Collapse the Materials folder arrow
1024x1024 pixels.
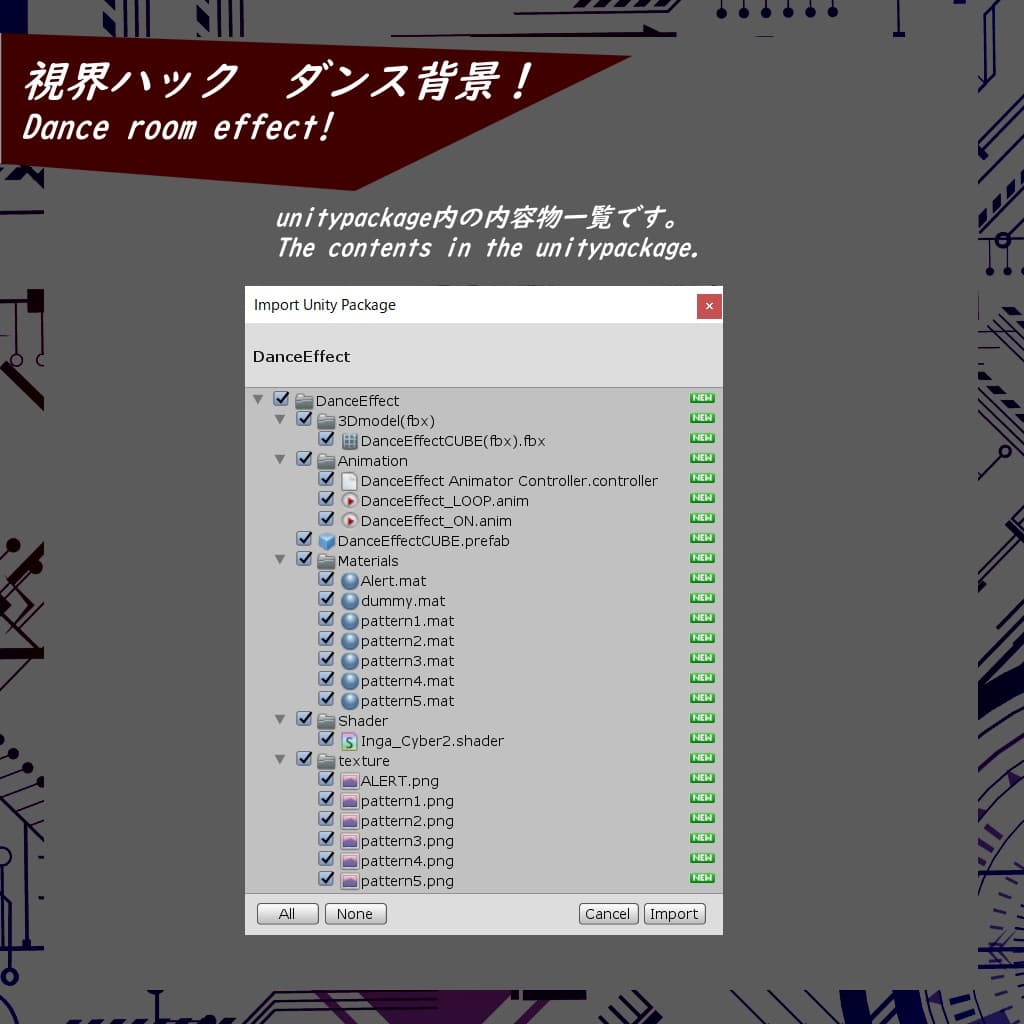[280, 560]
